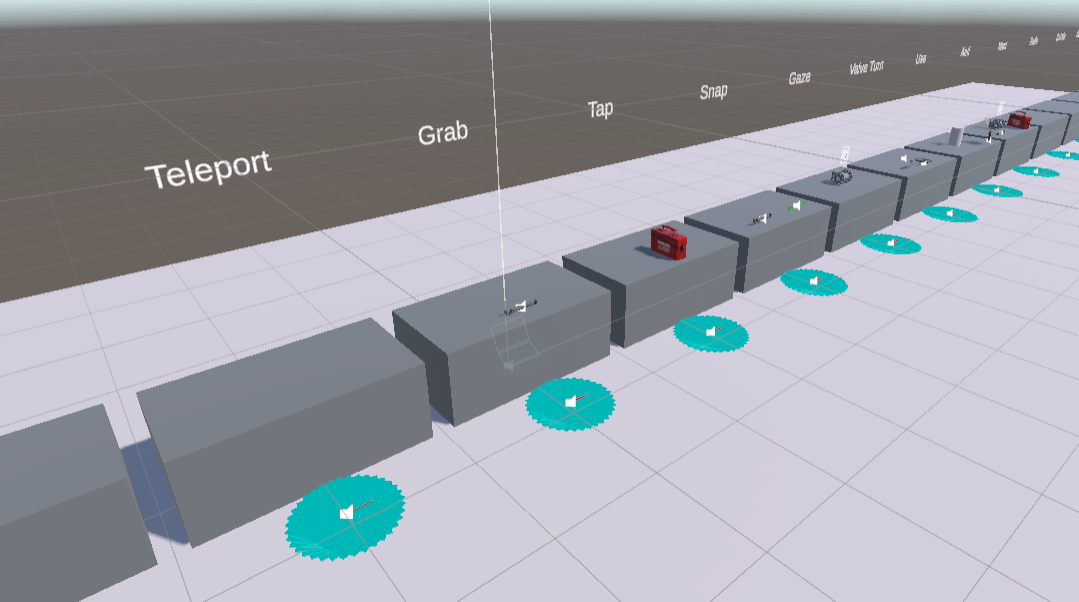The width and height of the screenshot is (1079, 602).
Task: Click the Tap station label
Action: [600, 109]
